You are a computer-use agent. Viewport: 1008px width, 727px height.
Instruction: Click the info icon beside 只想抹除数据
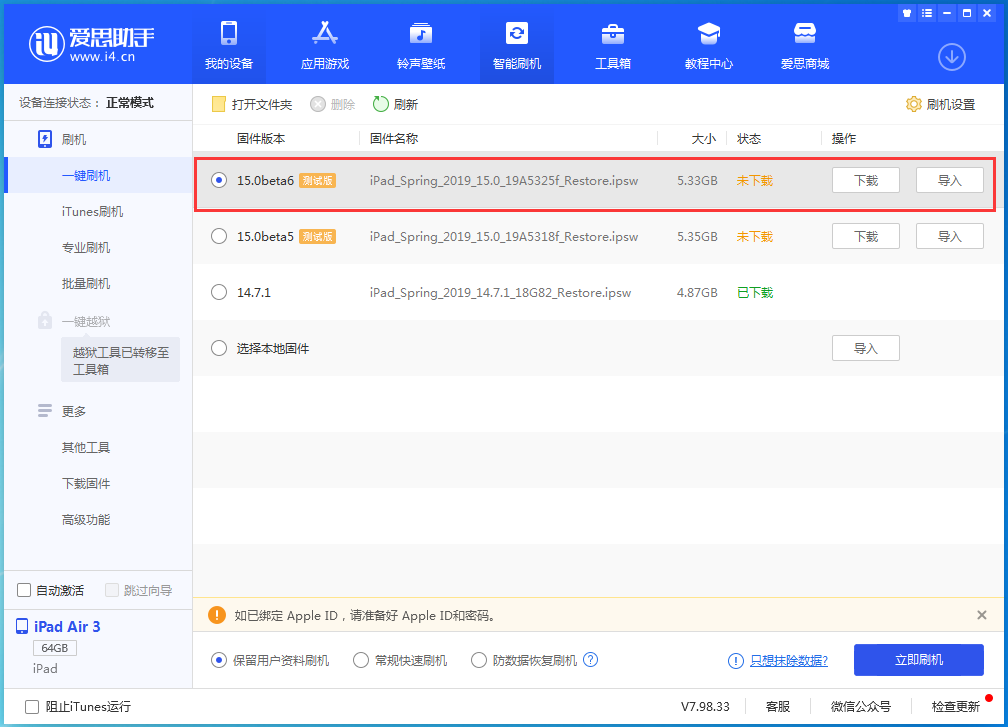[735, 661]
